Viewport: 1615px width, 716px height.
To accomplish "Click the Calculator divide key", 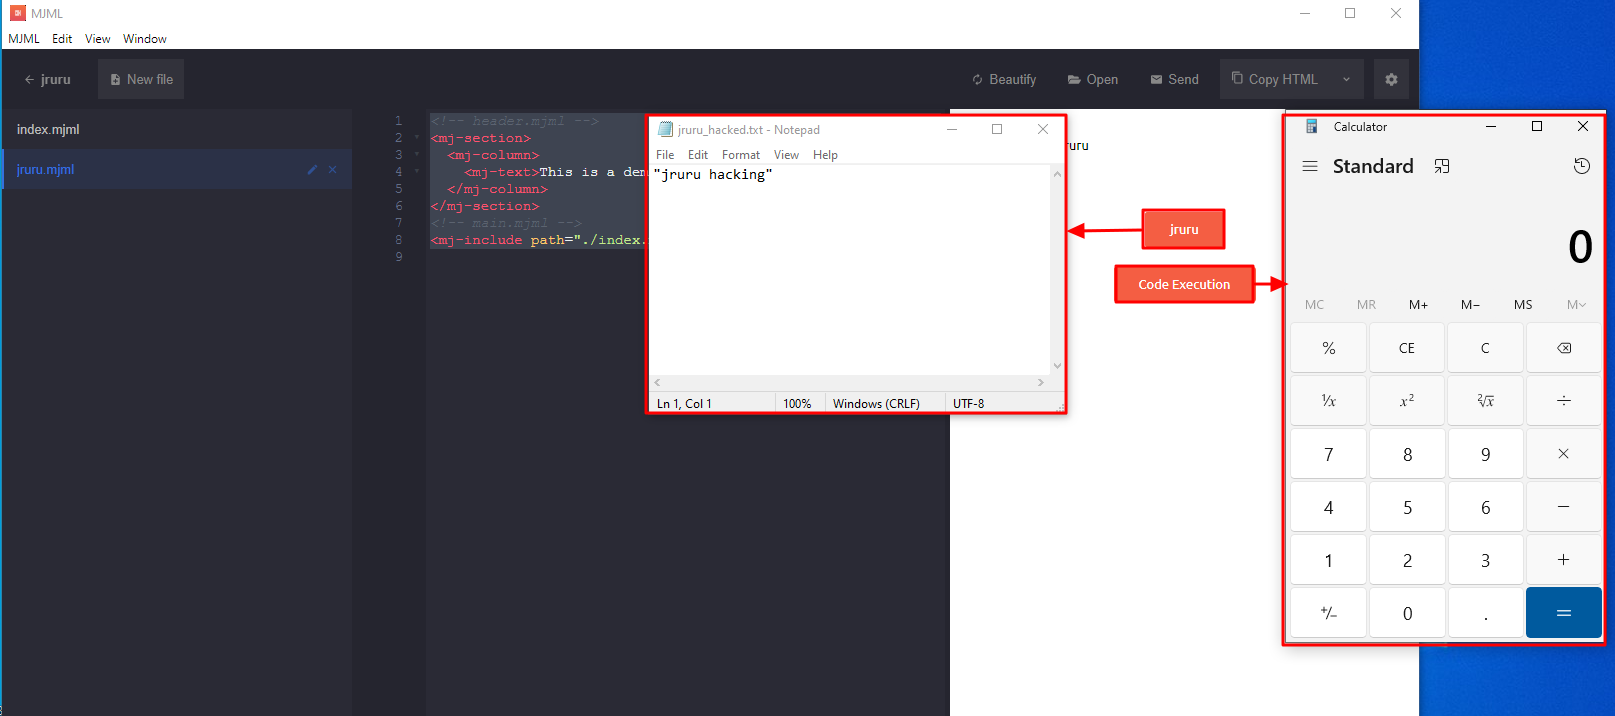I will (x=1564, y=401).
